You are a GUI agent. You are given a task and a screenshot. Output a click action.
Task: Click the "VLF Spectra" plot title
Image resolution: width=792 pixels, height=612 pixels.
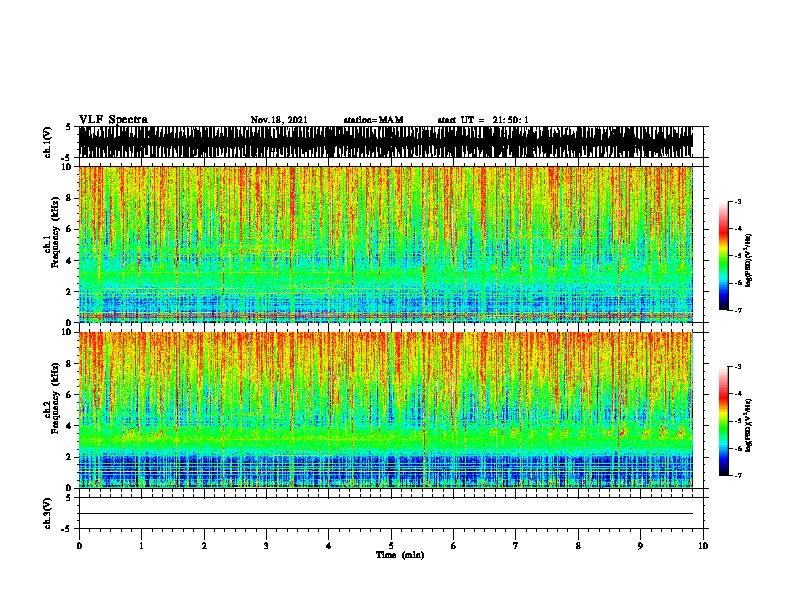[113, 120]
